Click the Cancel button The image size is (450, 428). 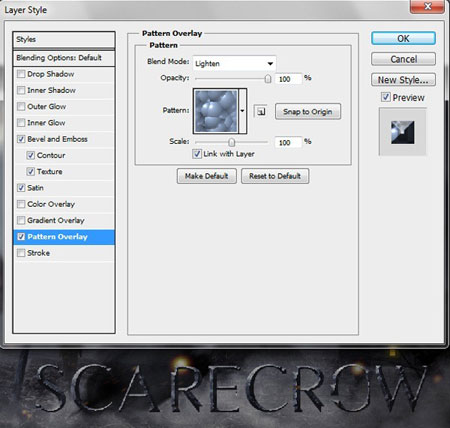point(403,59)
